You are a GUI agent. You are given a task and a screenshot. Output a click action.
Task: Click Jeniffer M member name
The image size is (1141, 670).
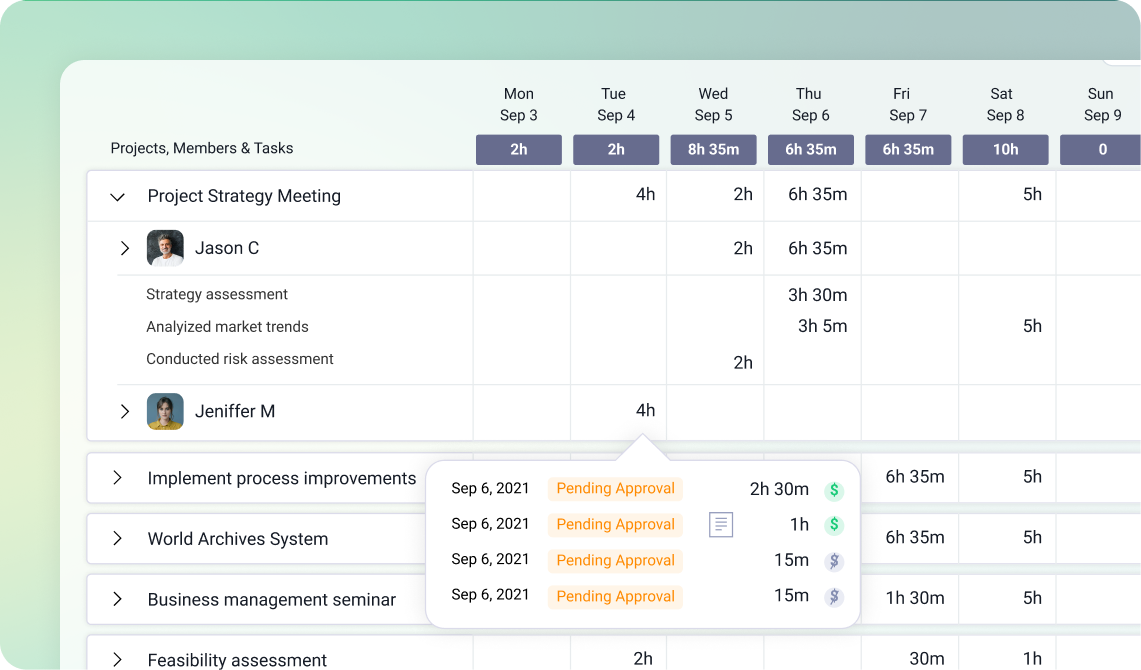[x=235, y=411]
